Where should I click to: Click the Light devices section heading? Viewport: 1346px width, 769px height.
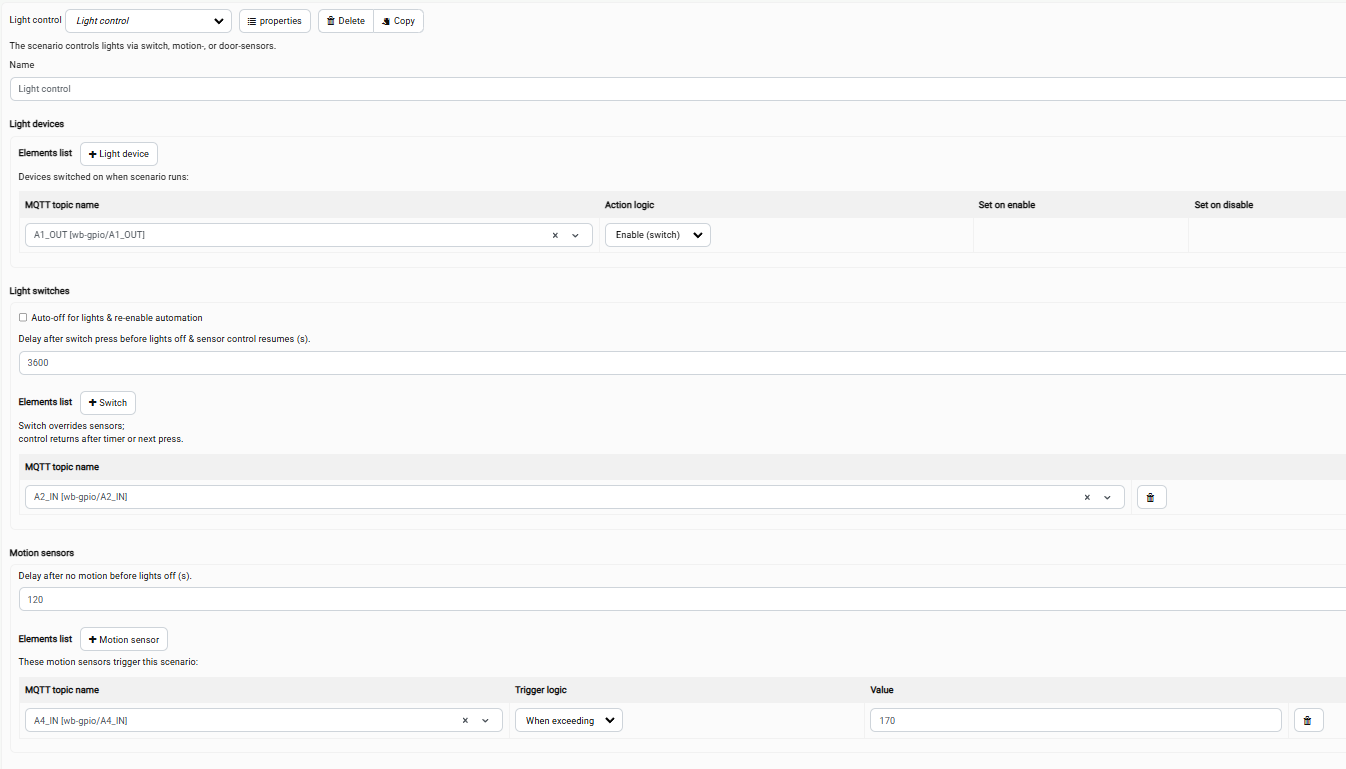click(37, 124)
